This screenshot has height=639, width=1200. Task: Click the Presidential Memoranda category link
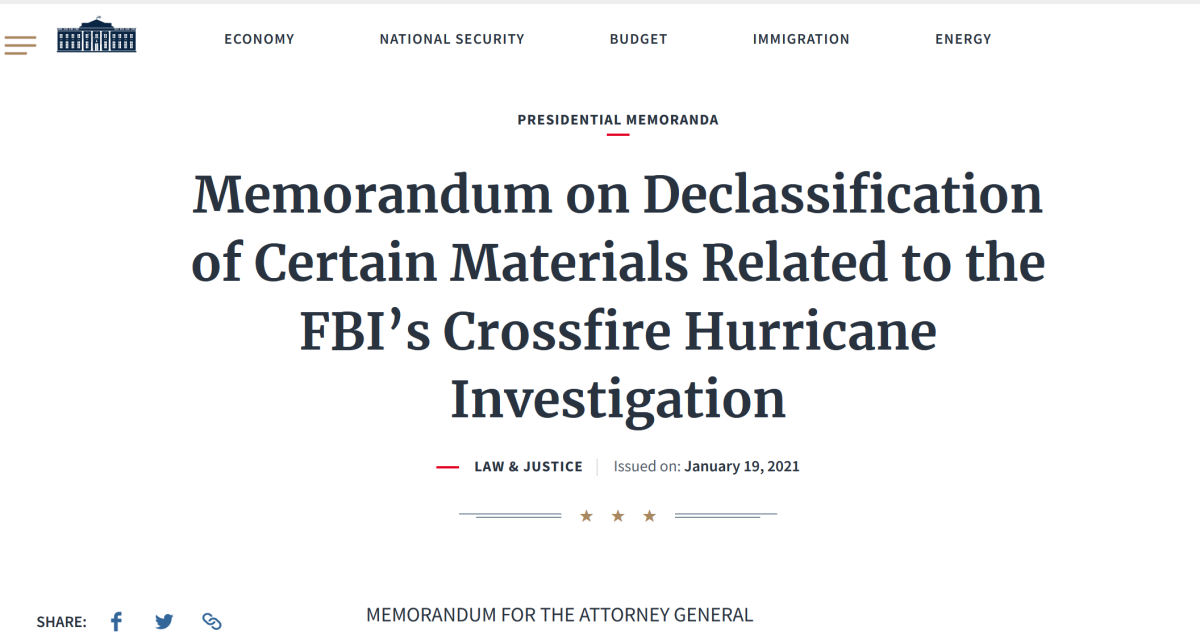point(617,120)
